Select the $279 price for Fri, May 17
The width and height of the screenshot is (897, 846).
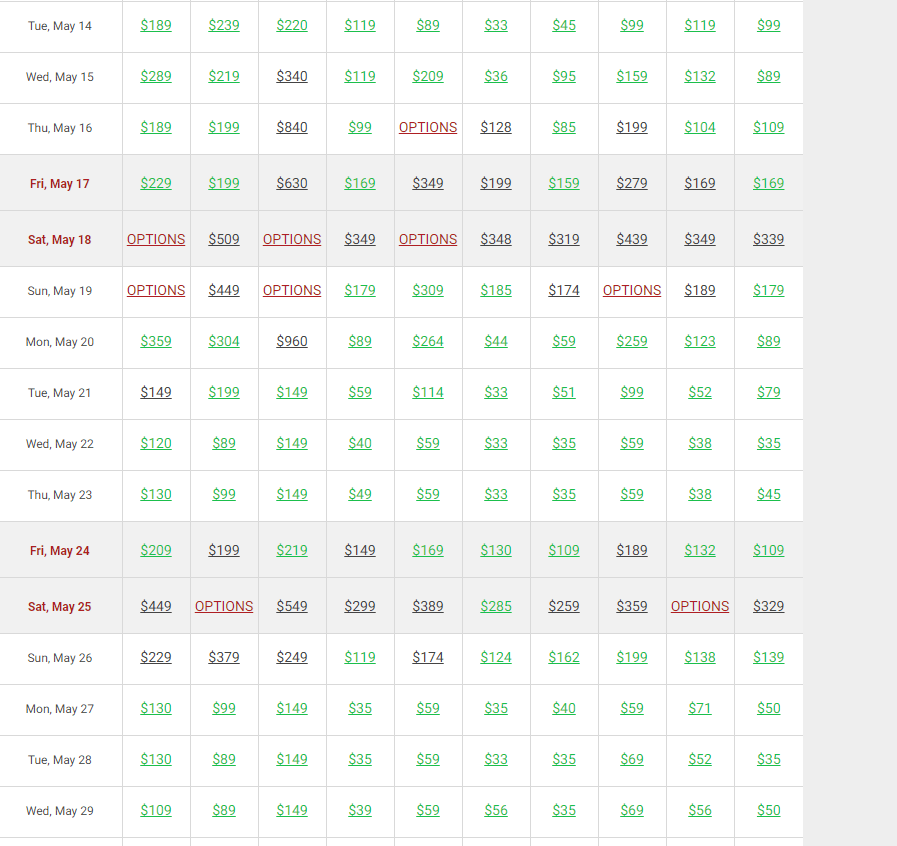[x=632, y=183]
